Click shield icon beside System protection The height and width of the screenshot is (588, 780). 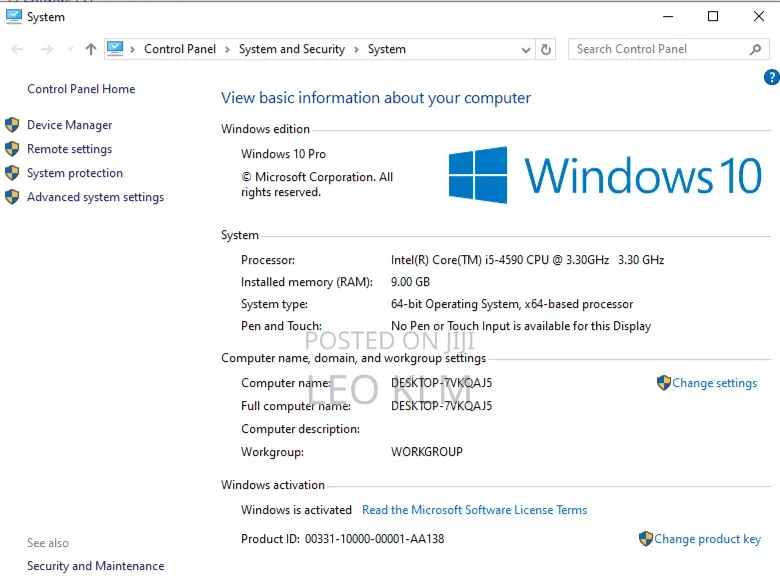pos(12,173)
